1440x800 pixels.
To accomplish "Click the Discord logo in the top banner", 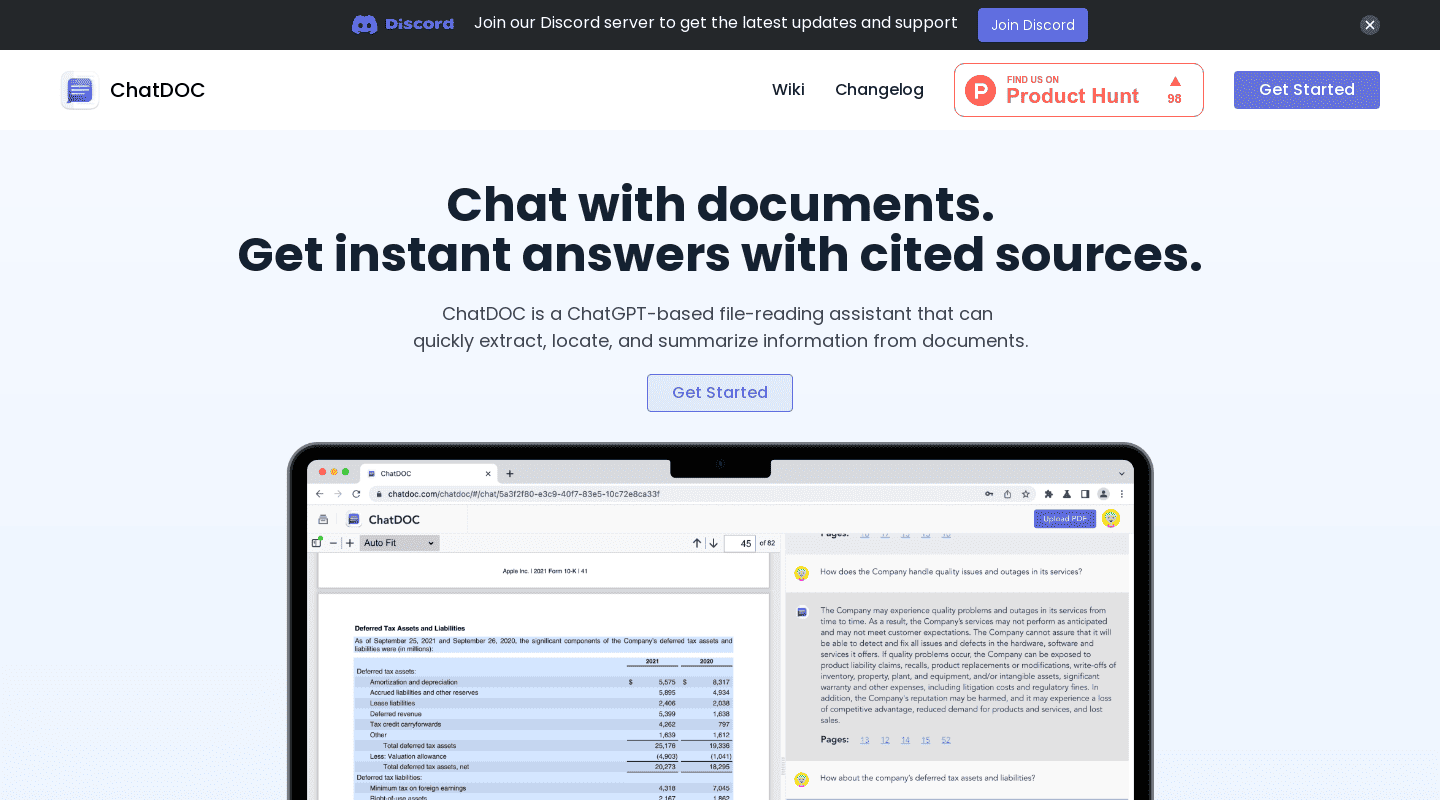I will [403, 24].
